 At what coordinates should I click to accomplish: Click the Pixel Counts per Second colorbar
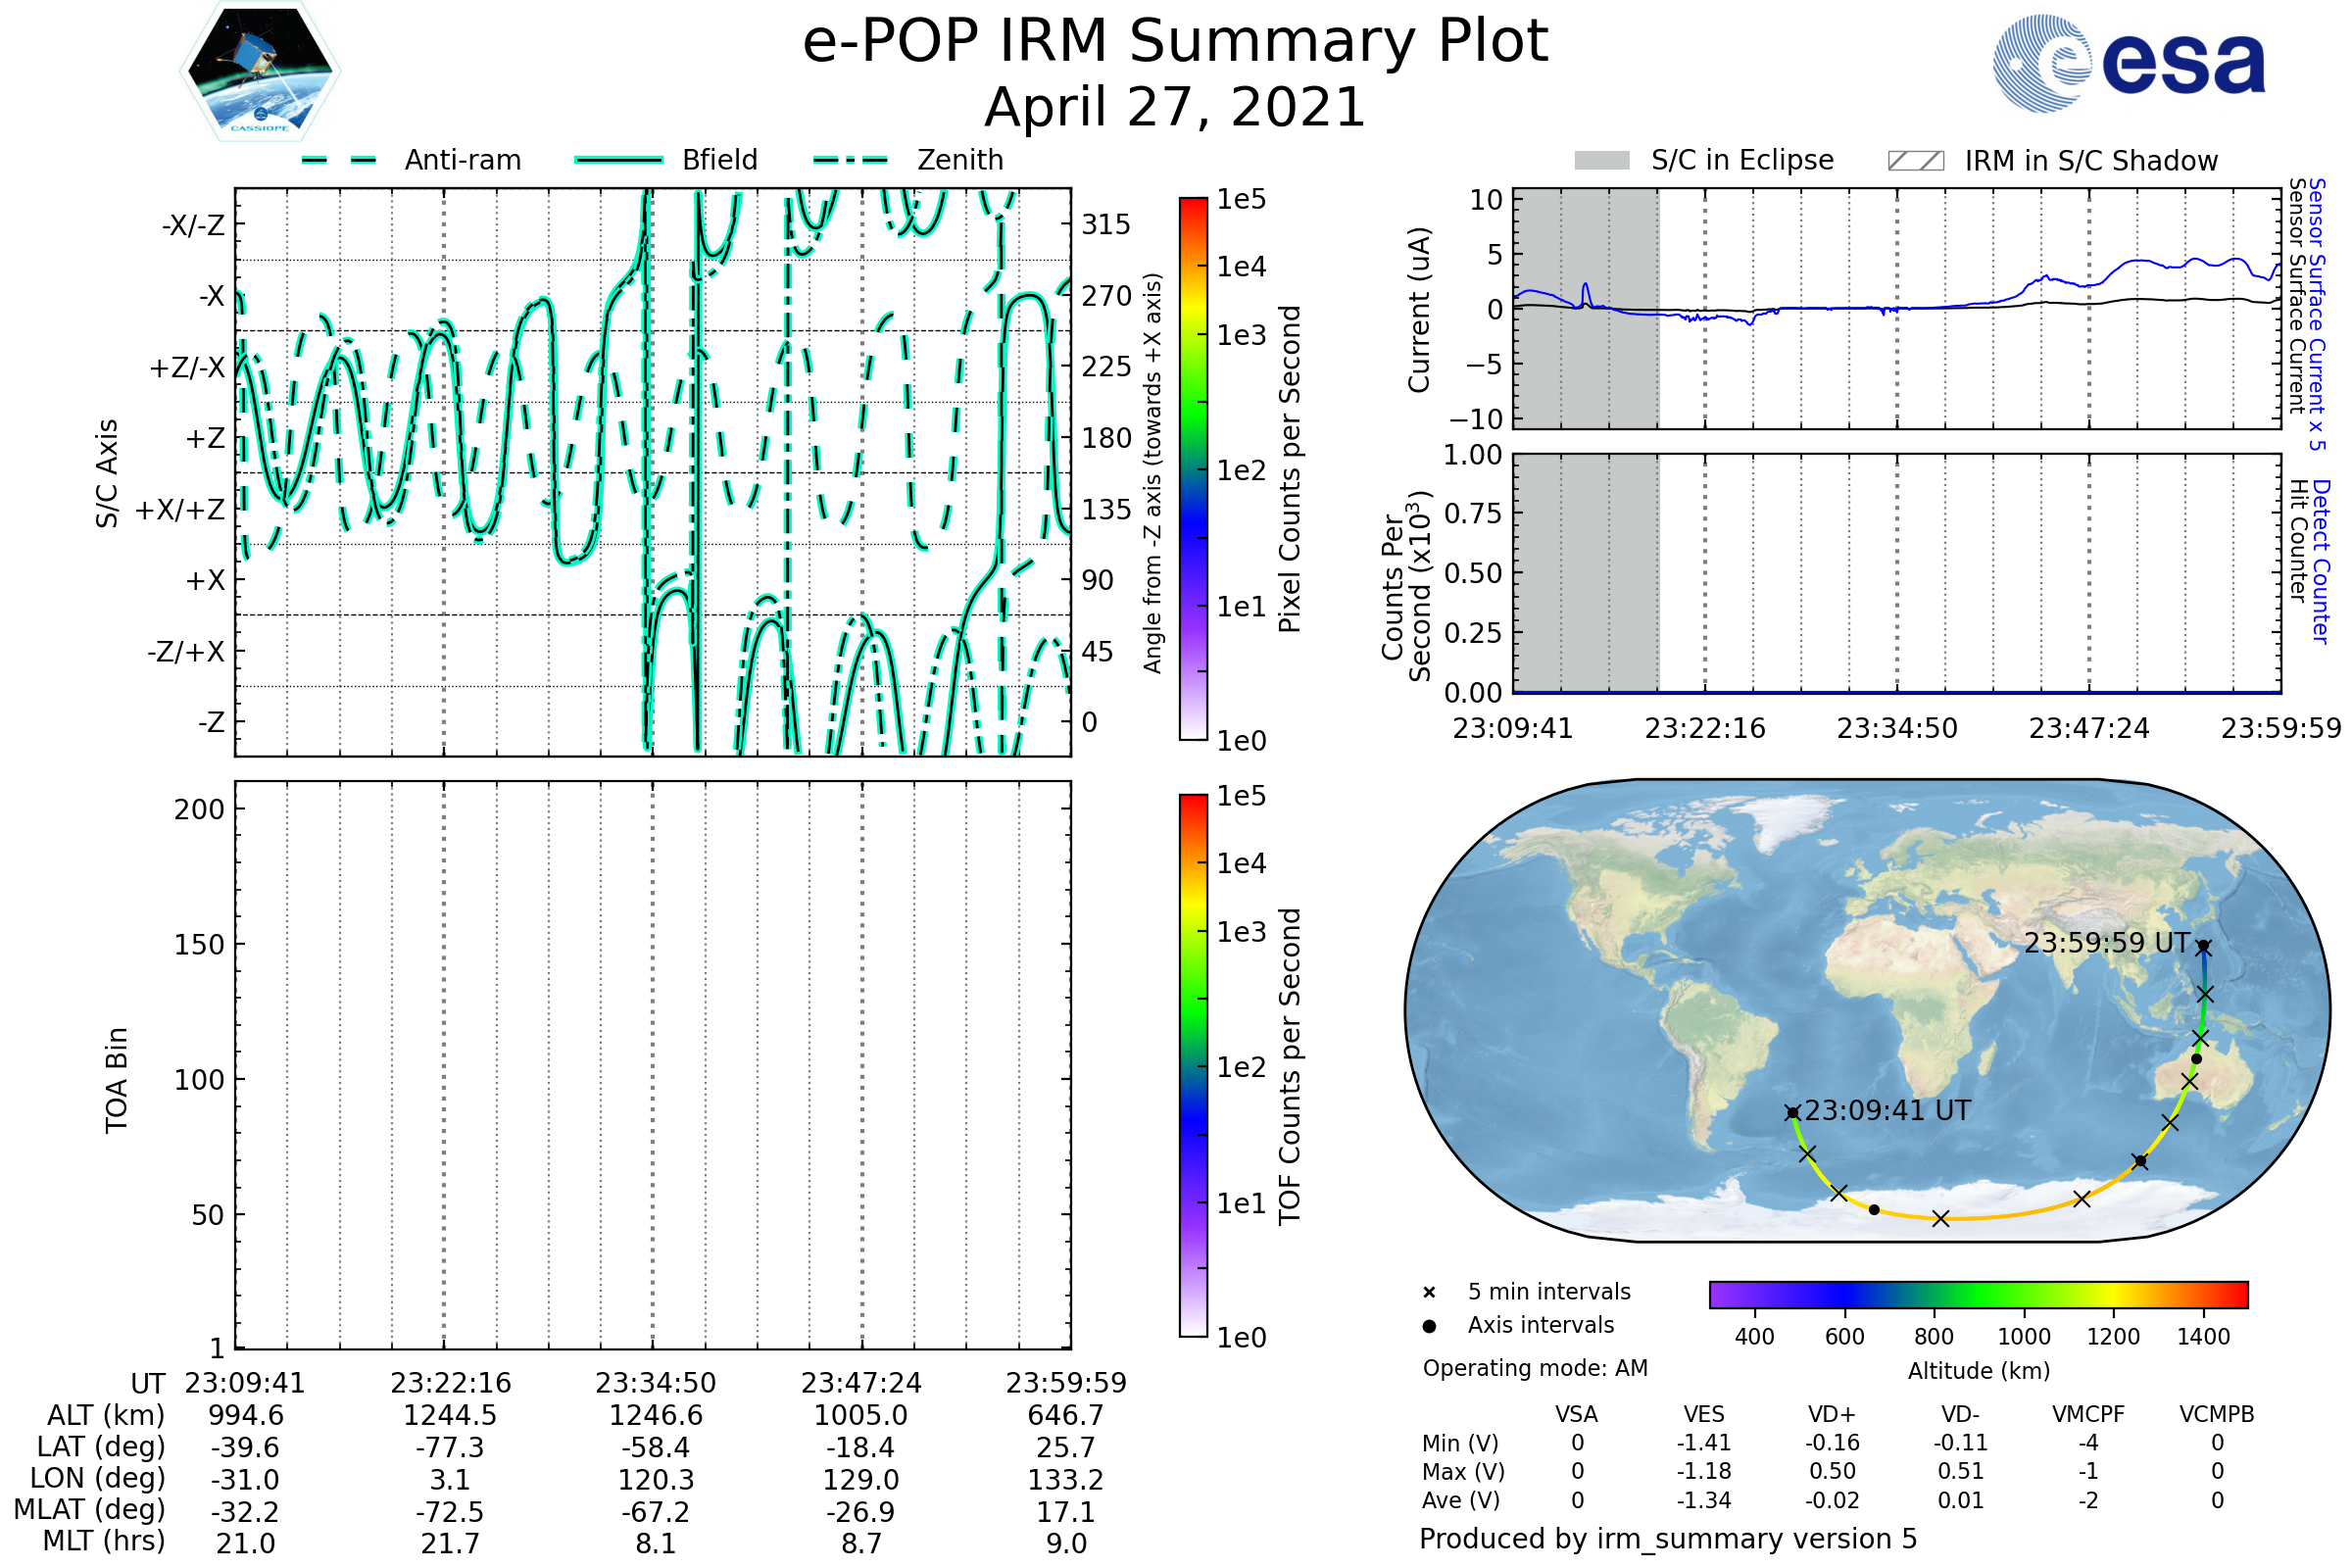1193,468
